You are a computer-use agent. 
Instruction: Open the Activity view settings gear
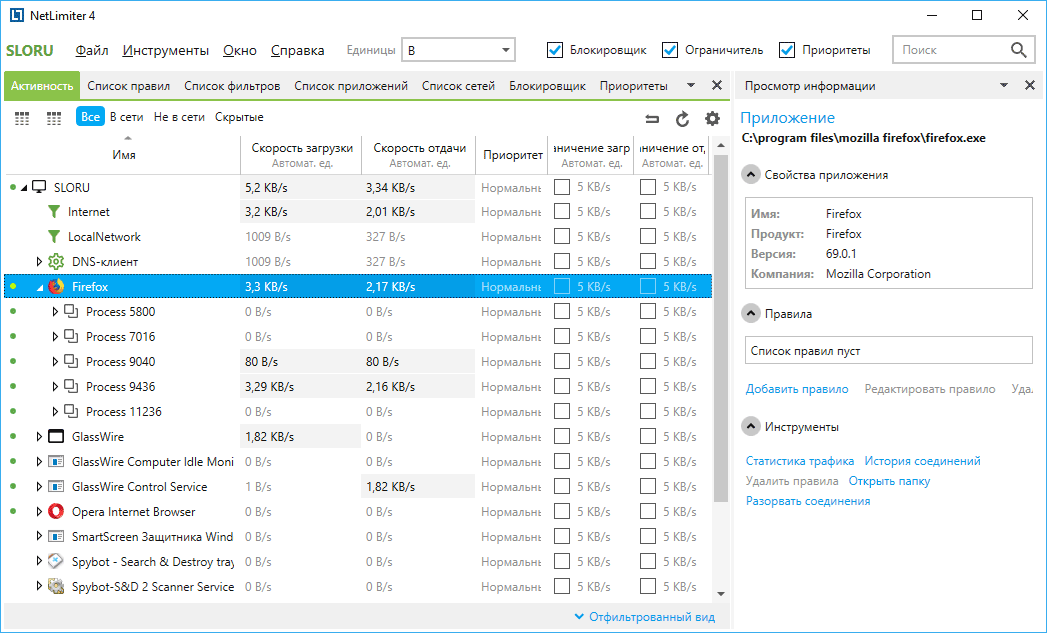[x=712, y=118]
